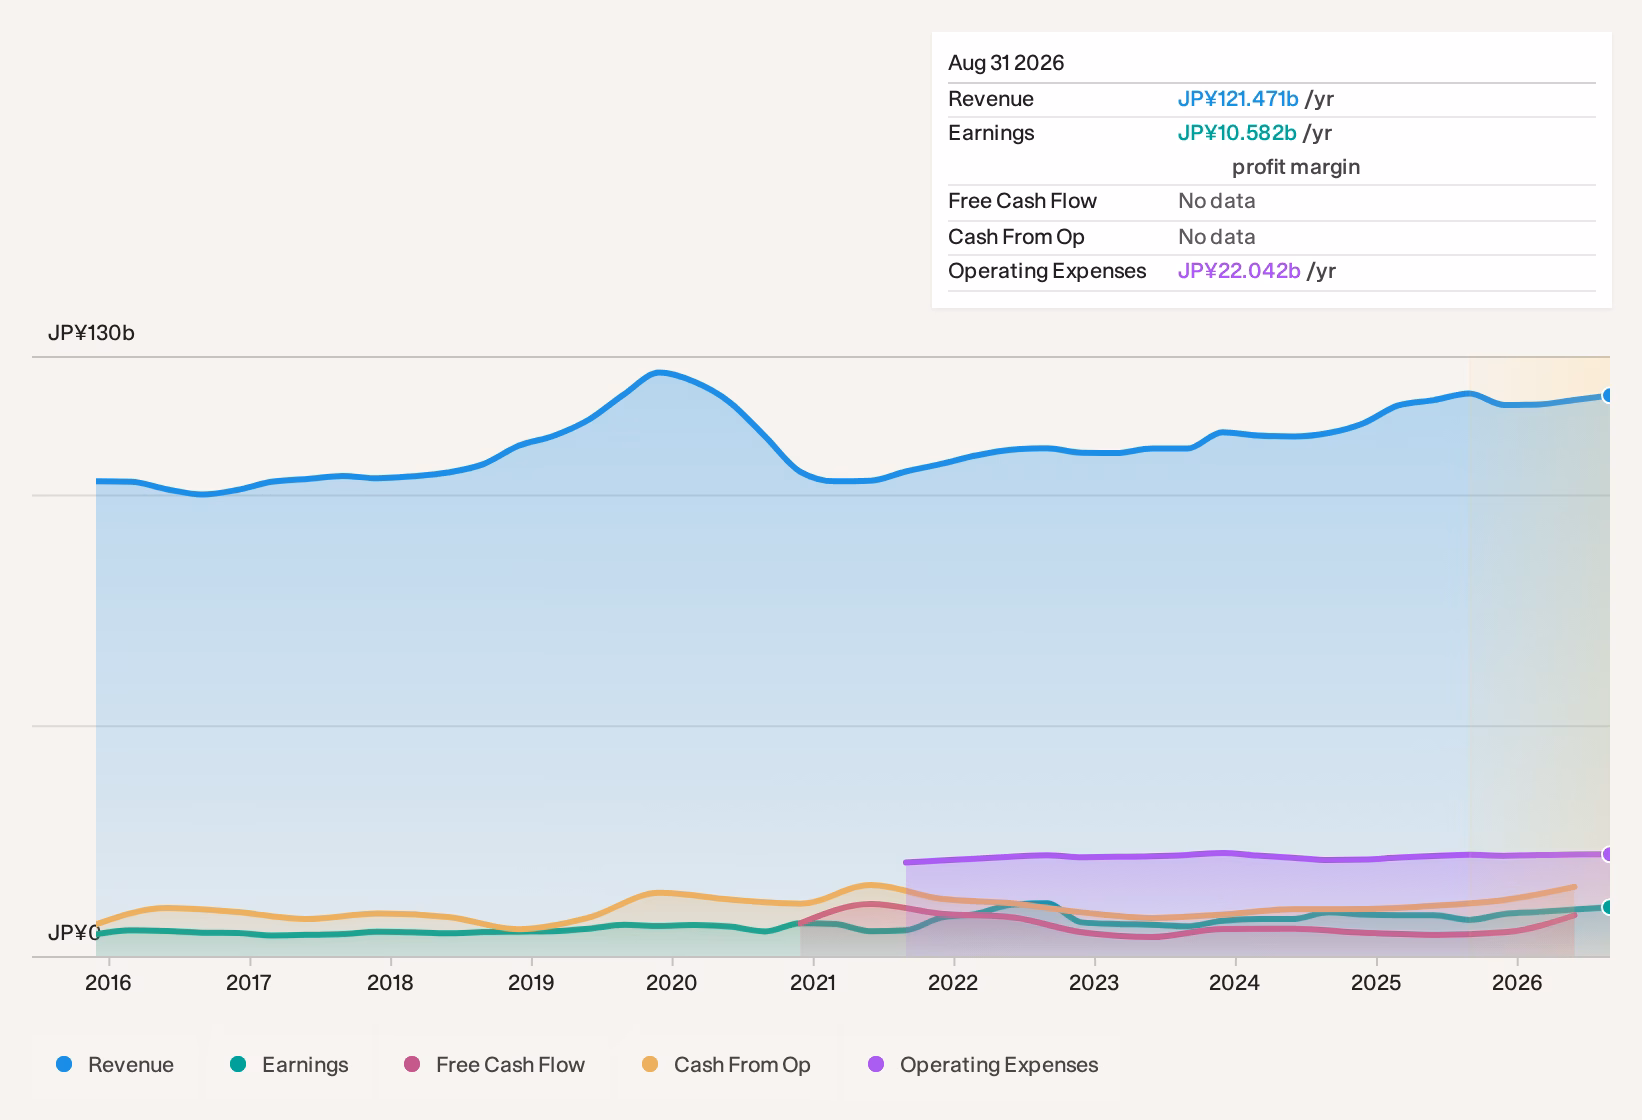This screenshot has width=1642, height=1120.
Task: Click the JP¥130b y-axis label
Action: pyautogui.click(x=91, y=333)
